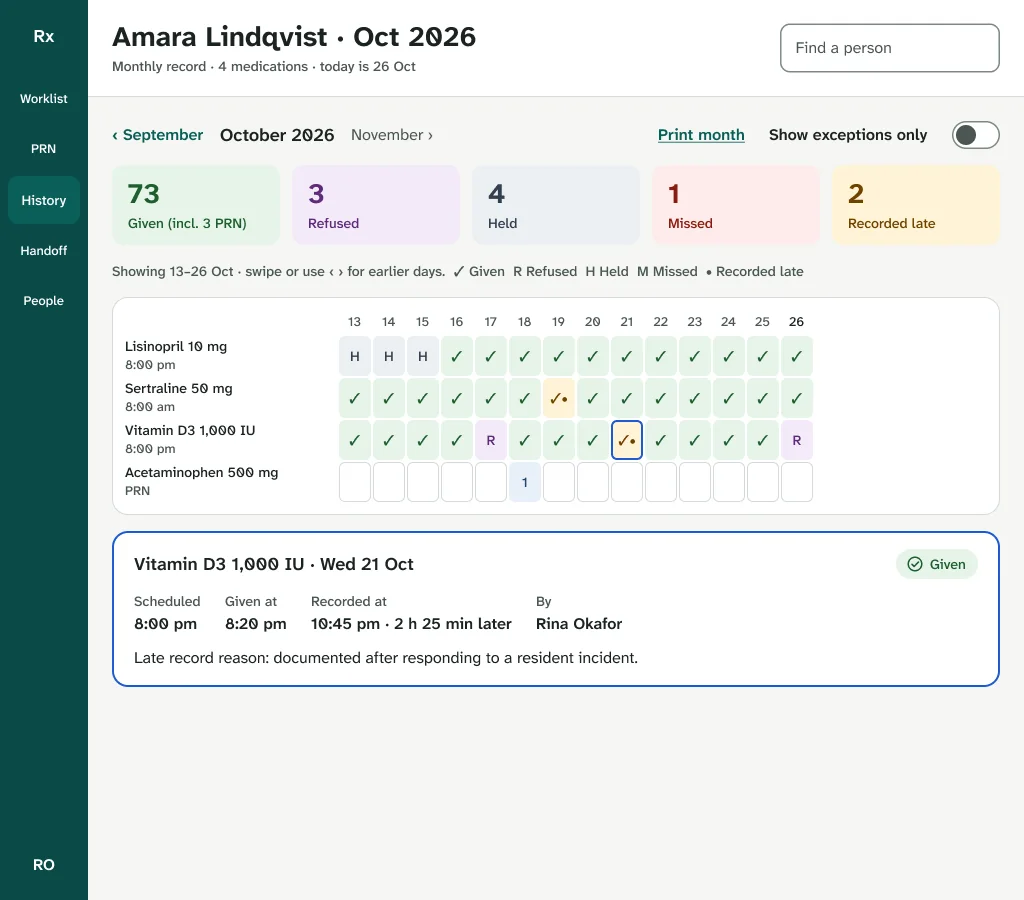Select Sertraline given cell on day 22
The image size is (1024, 900).
coord(661,398)
